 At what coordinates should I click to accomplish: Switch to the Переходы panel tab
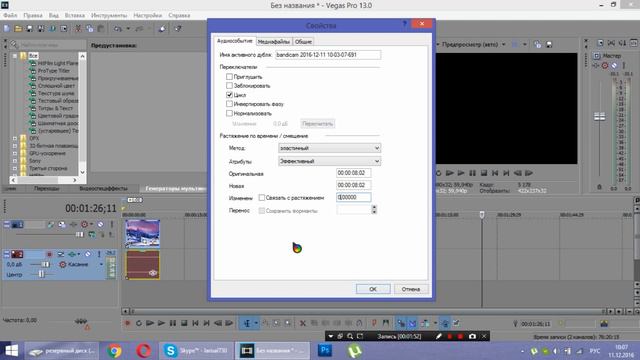pyautogui.click(x=46, y=189)
